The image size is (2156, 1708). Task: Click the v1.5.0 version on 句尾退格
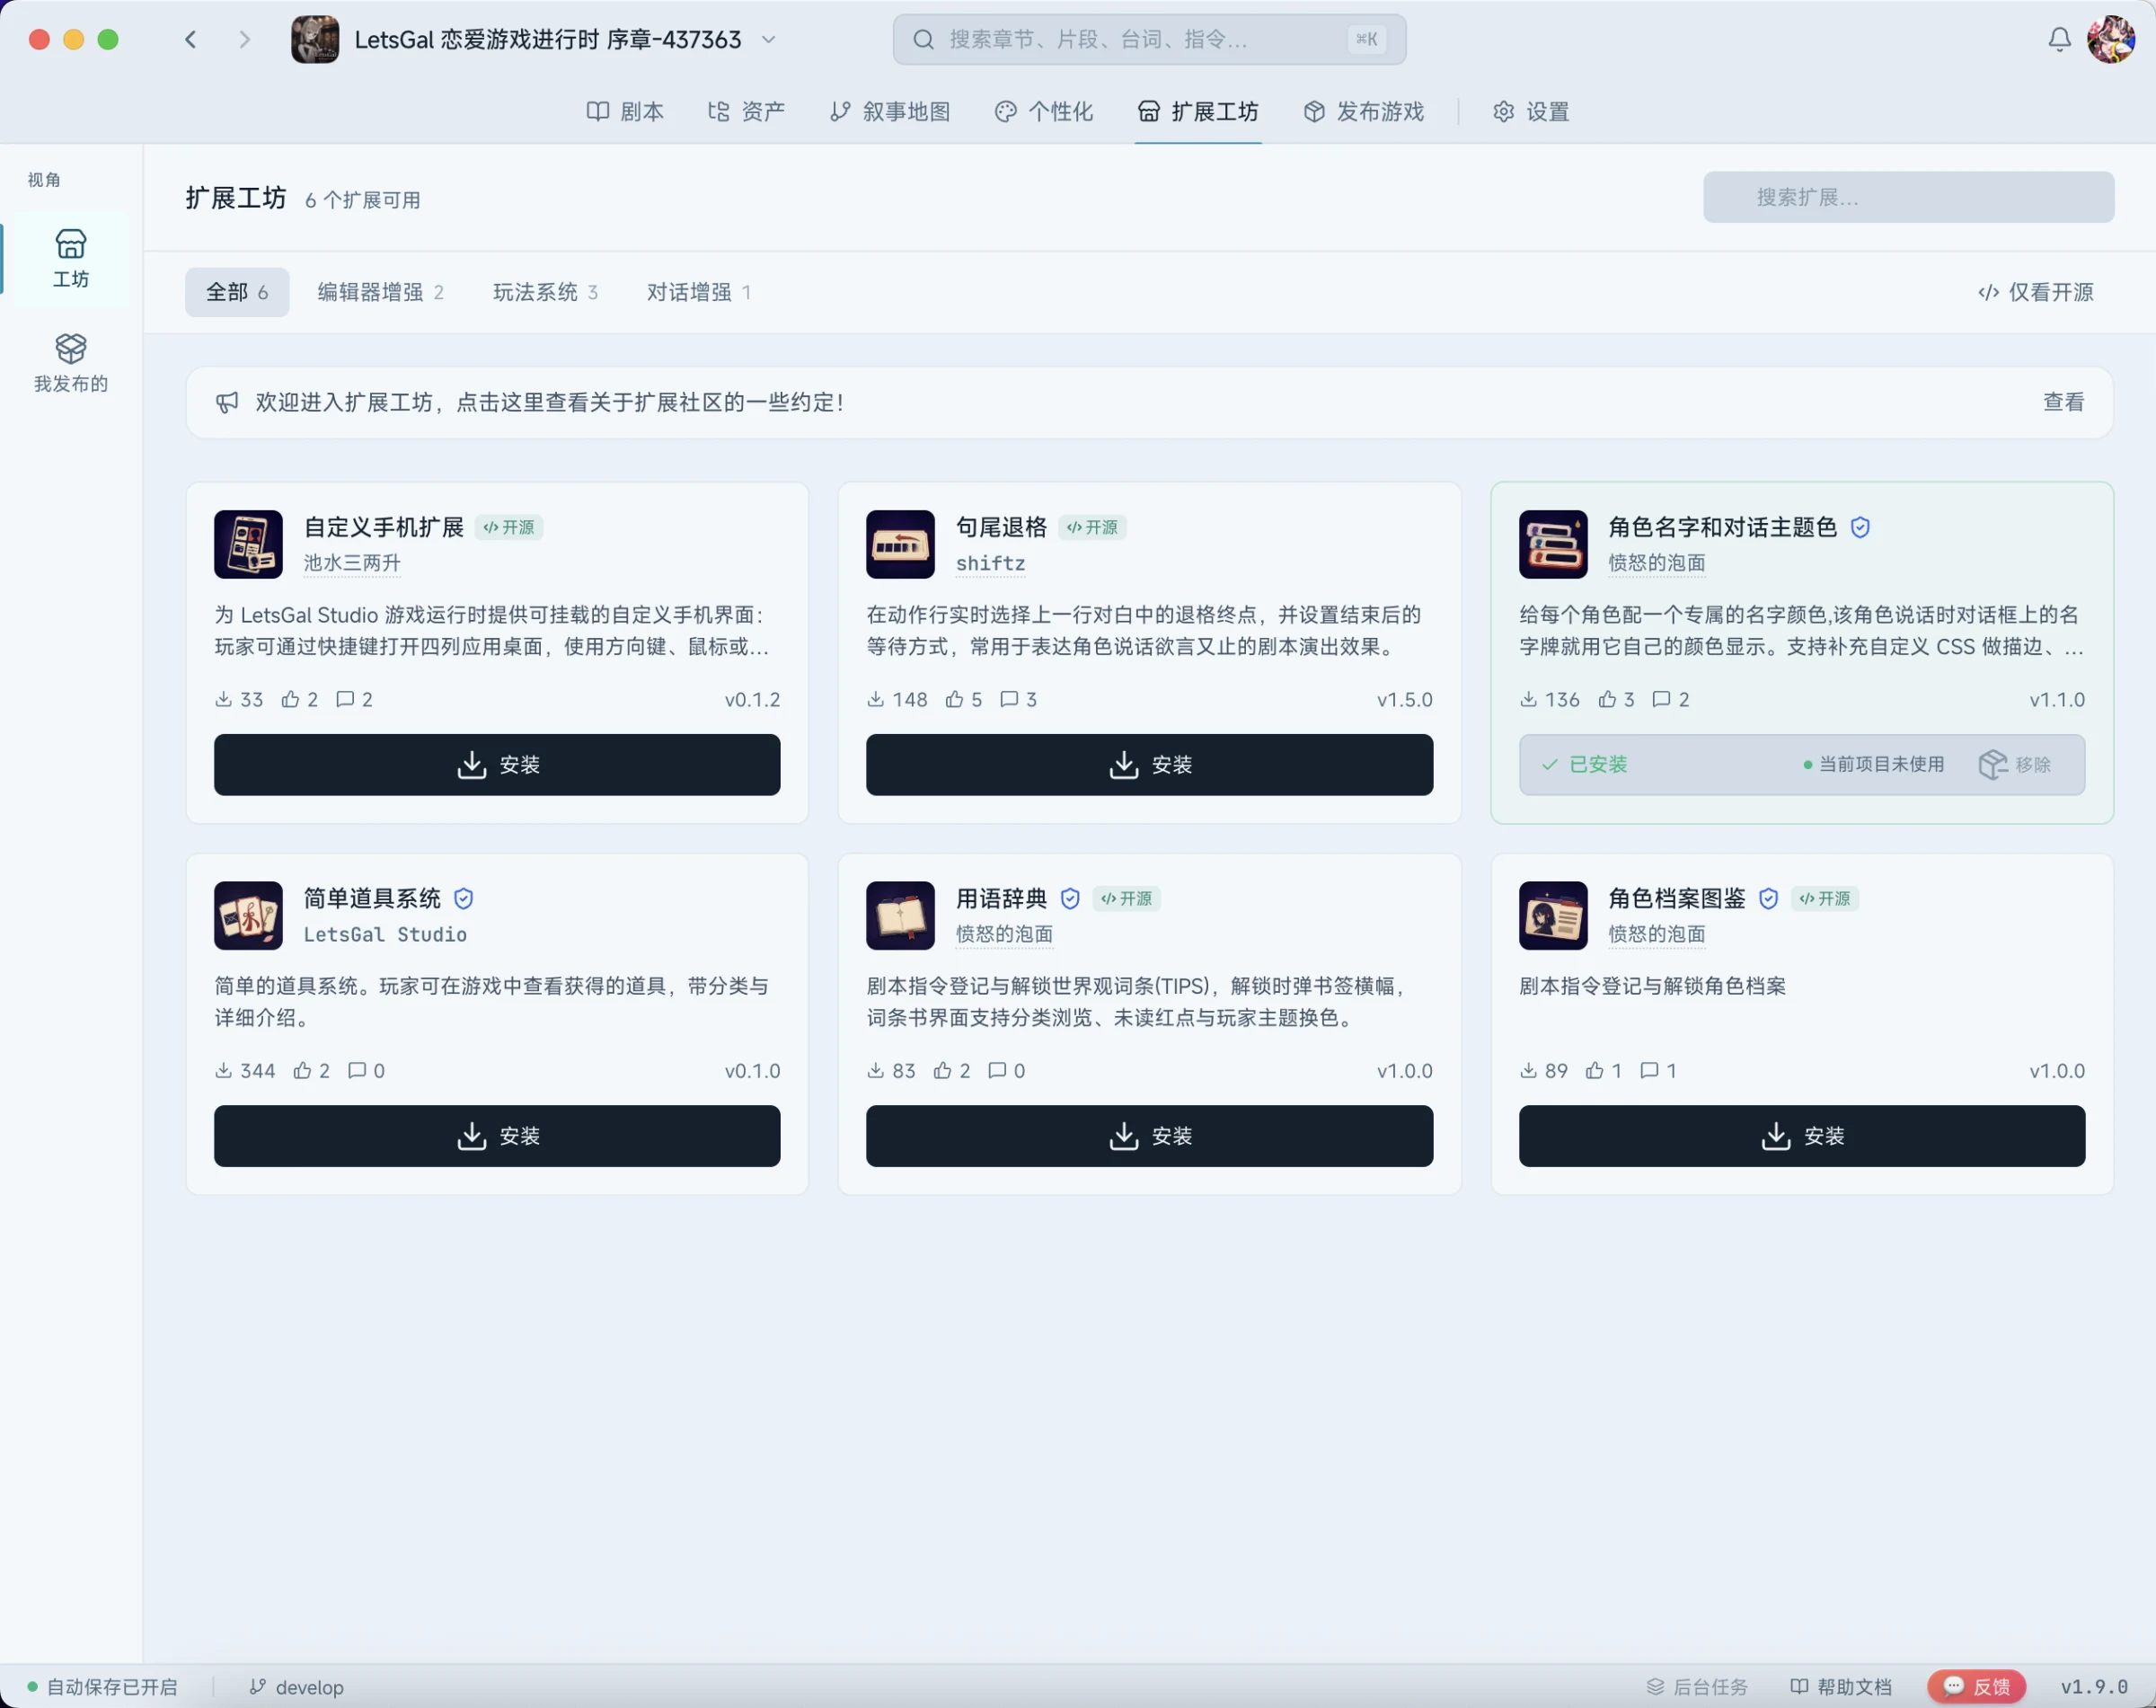pos(1404,700)
